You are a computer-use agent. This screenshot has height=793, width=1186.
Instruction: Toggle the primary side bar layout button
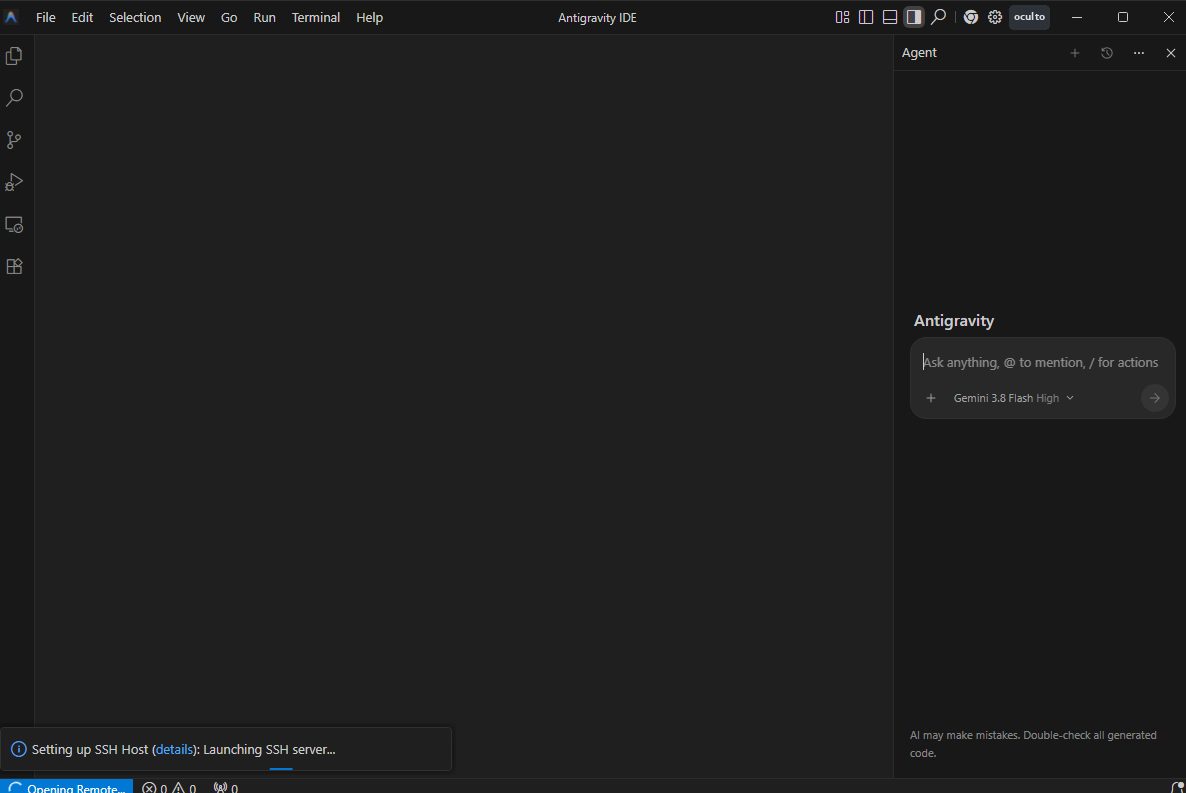[866, 17]
